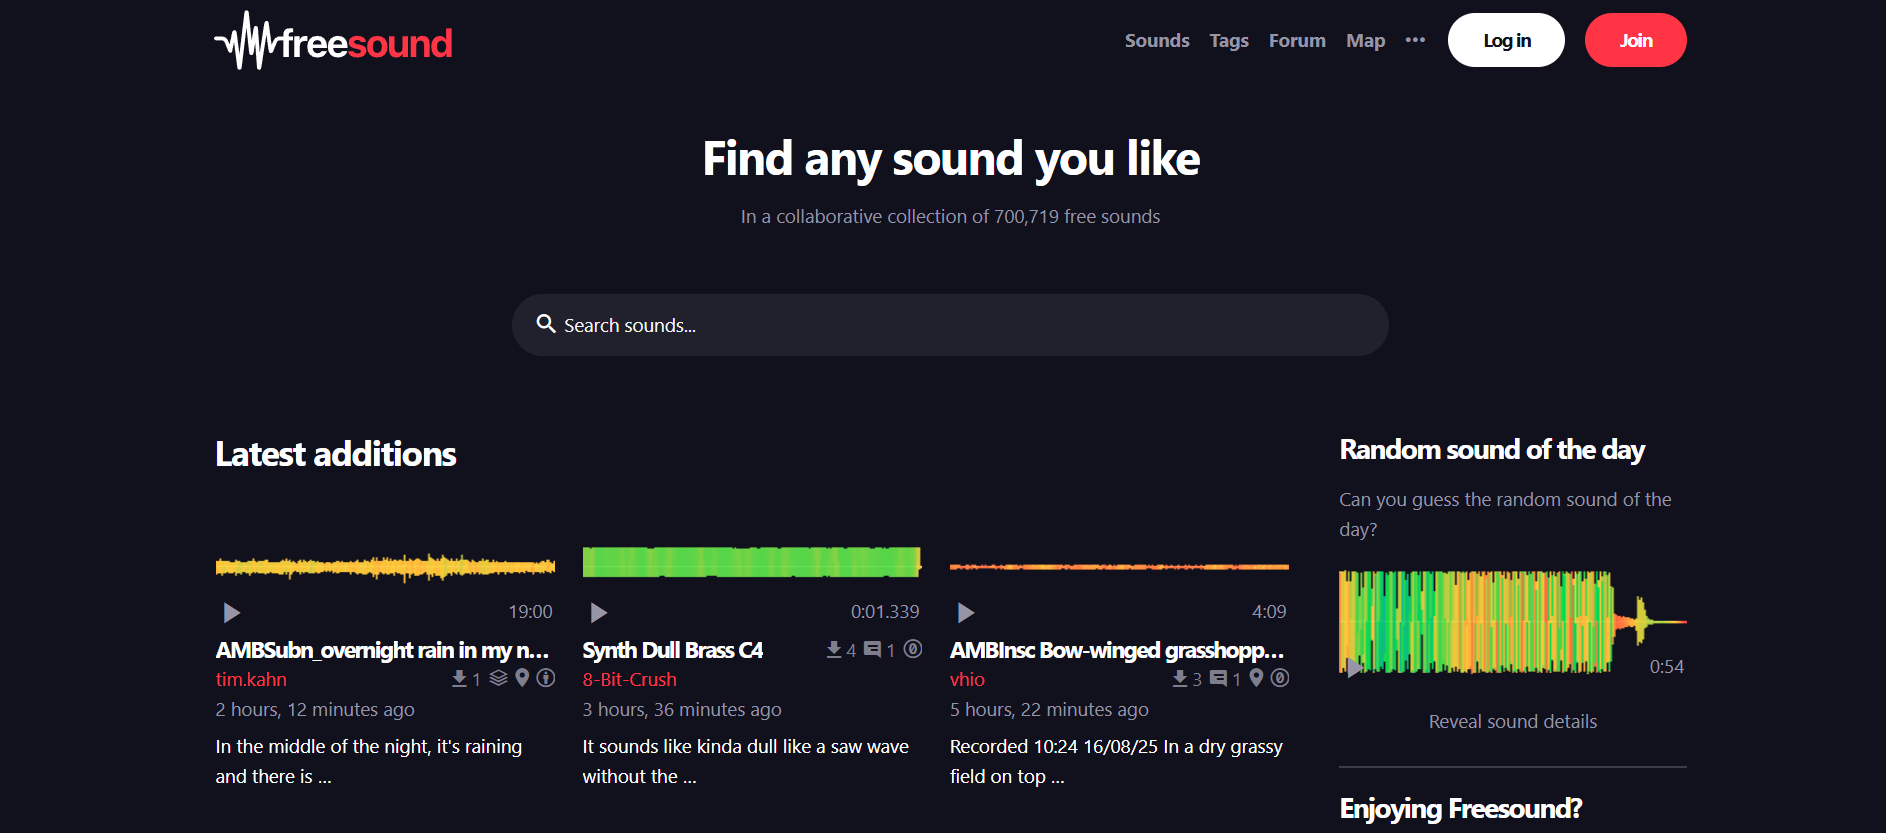This screenshot has width=1886, height=833.
Task: Open the Synth Dull Brass C4 title
Action: (x=673, y=650)
